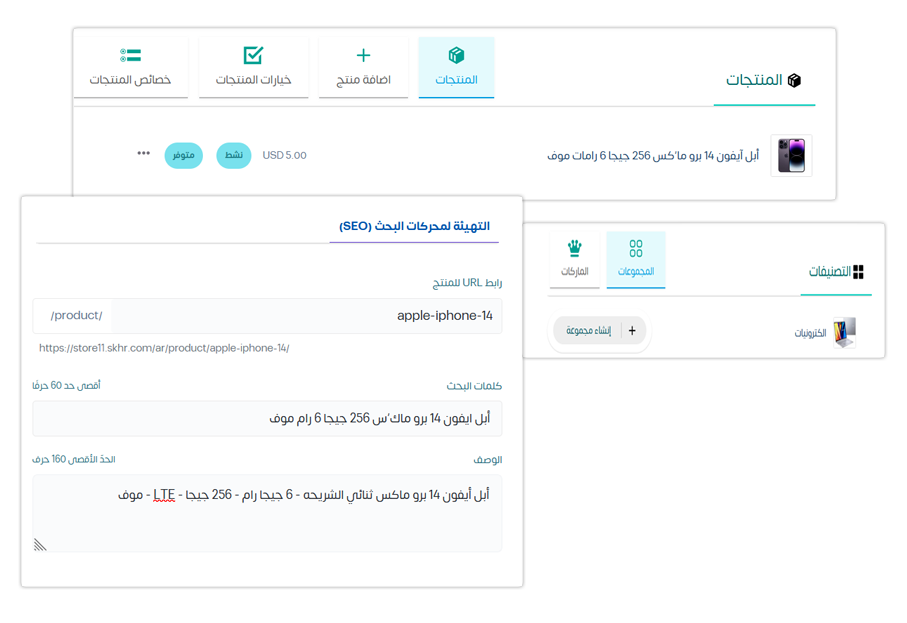Toggle the متوفر availability badge
Screen dimensions: 907x623
pyautogui.click(x=183, y=156)
